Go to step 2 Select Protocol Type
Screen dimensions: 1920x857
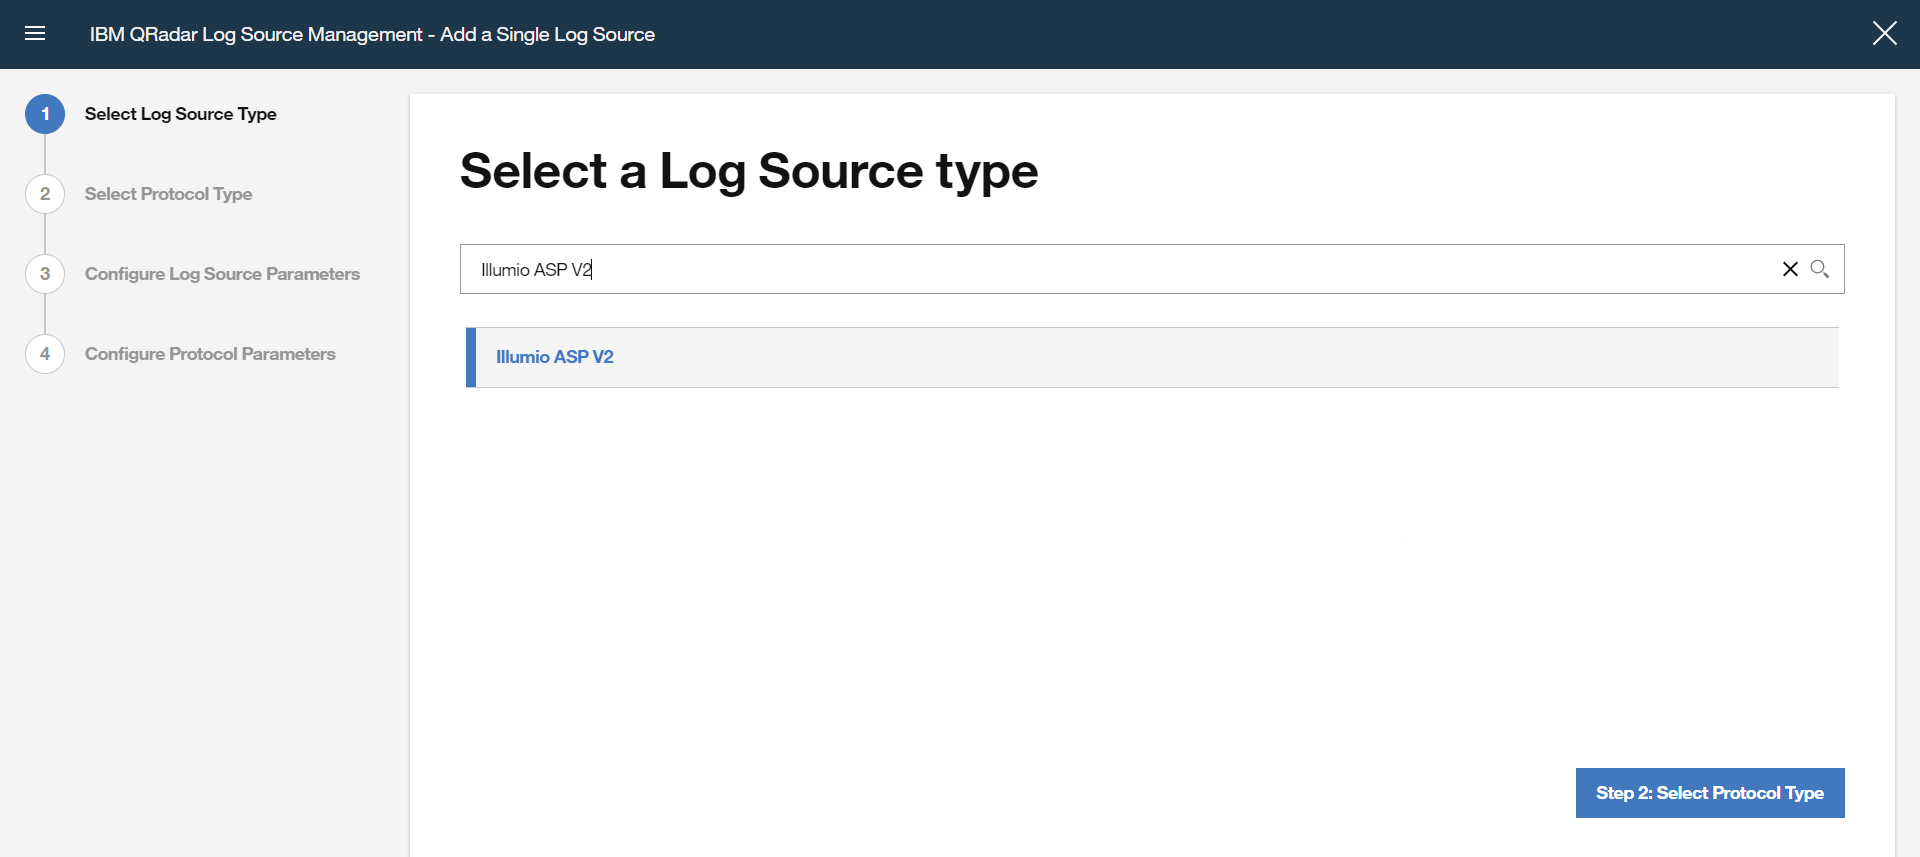168,194
